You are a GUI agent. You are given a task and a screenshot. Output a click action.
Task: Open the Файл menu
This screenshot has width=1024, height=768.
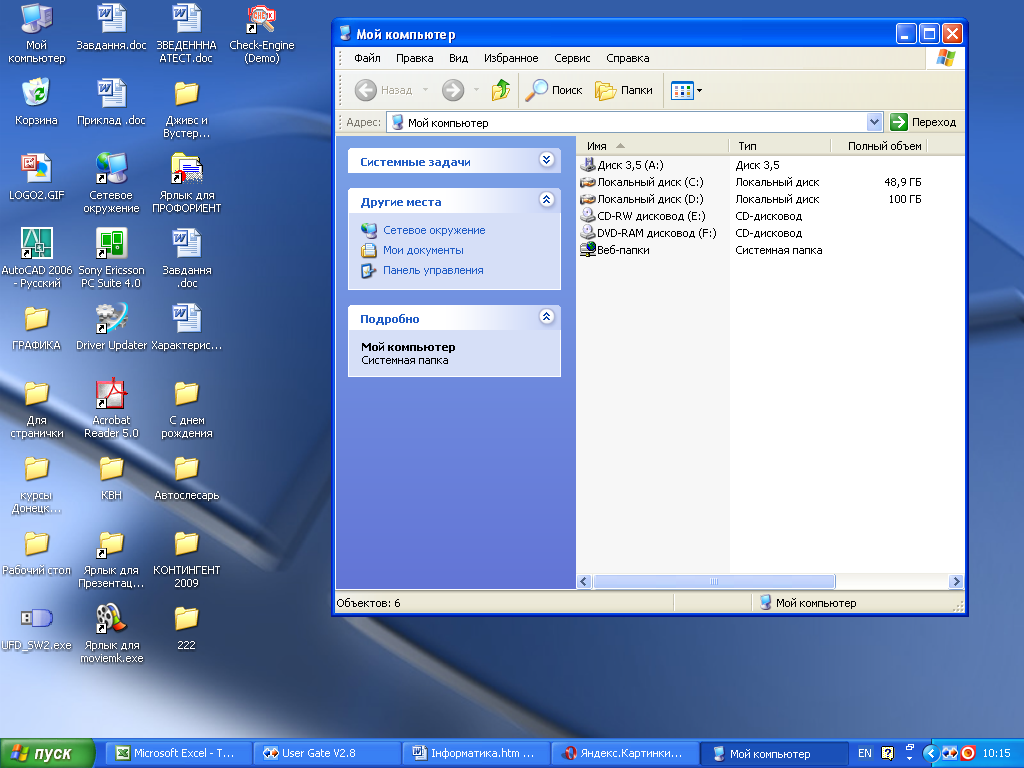click(367, 58)
